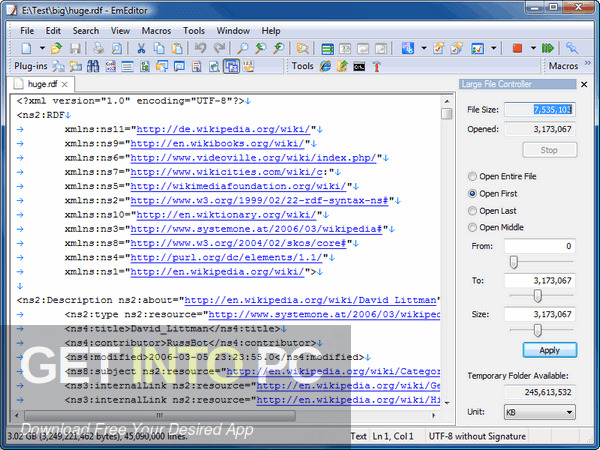Image resolution: width=600 pixels, height=450 pixels.
Task: Open the wikimediafoundation.org/wiki link
Action: (238, 186)
